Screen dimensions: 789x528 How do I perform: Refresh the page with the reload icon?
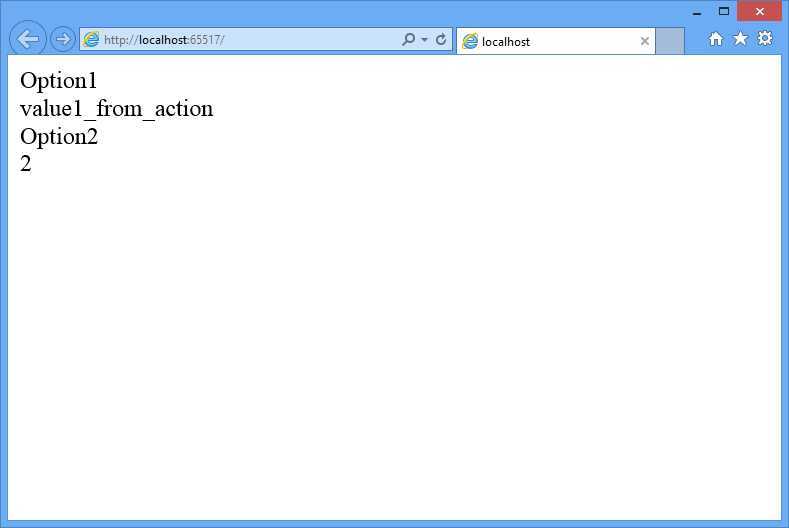pyautogui.click(x=441, y=39)
